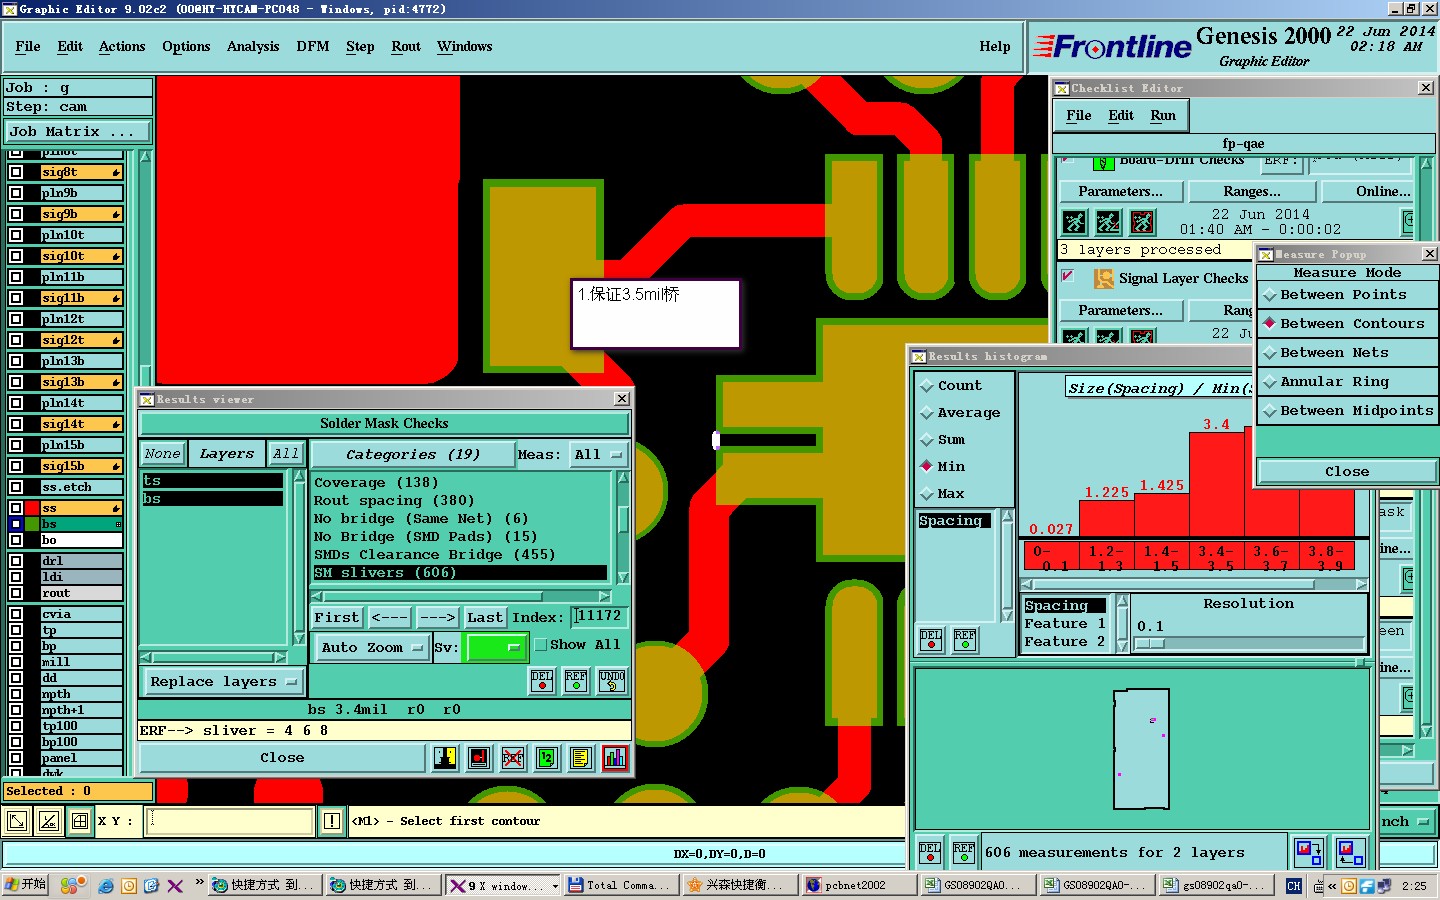
Task: Toggle visibility box of layer drl
Action: 16,561
